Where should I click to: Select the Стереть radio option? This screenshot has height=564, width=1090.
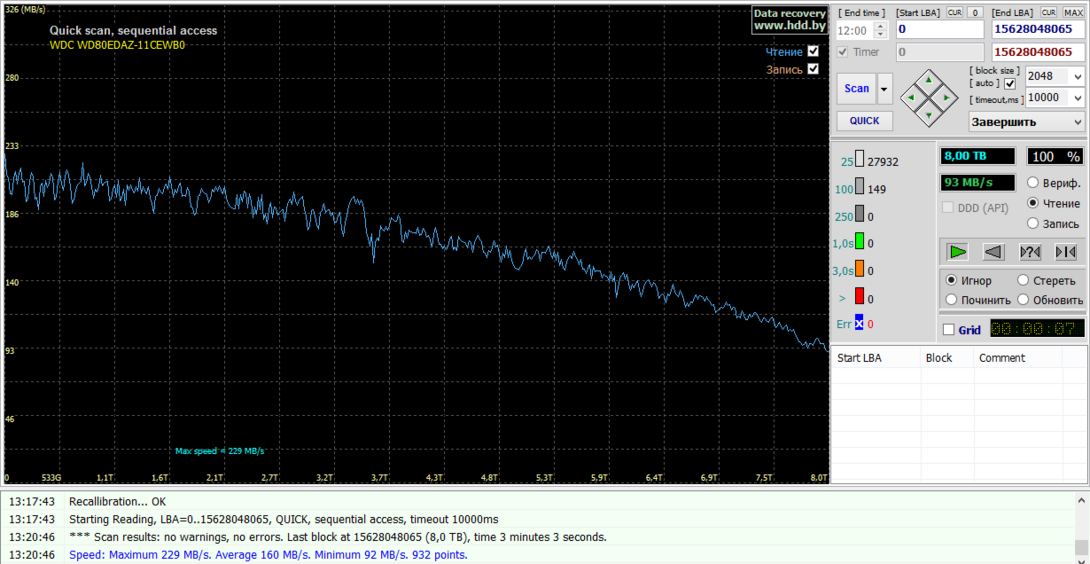point(1023,281)
